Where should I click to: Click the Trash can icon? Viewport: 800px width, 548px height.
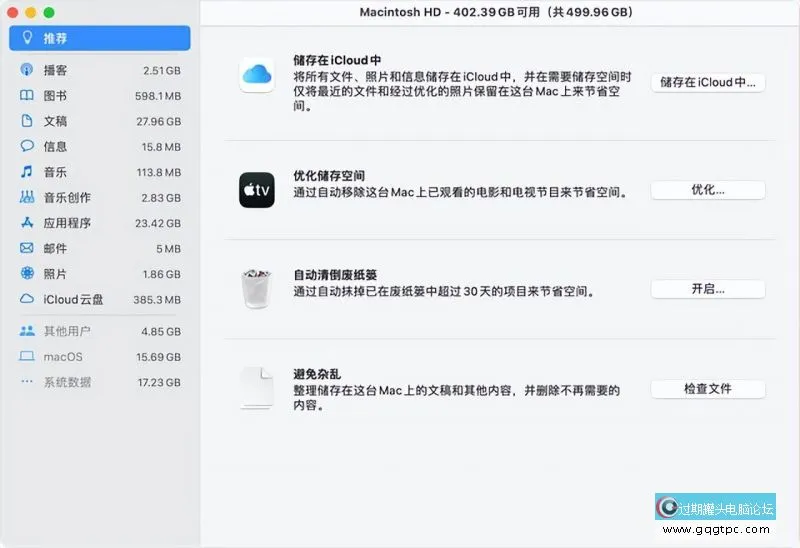click(x=256, y=289)
